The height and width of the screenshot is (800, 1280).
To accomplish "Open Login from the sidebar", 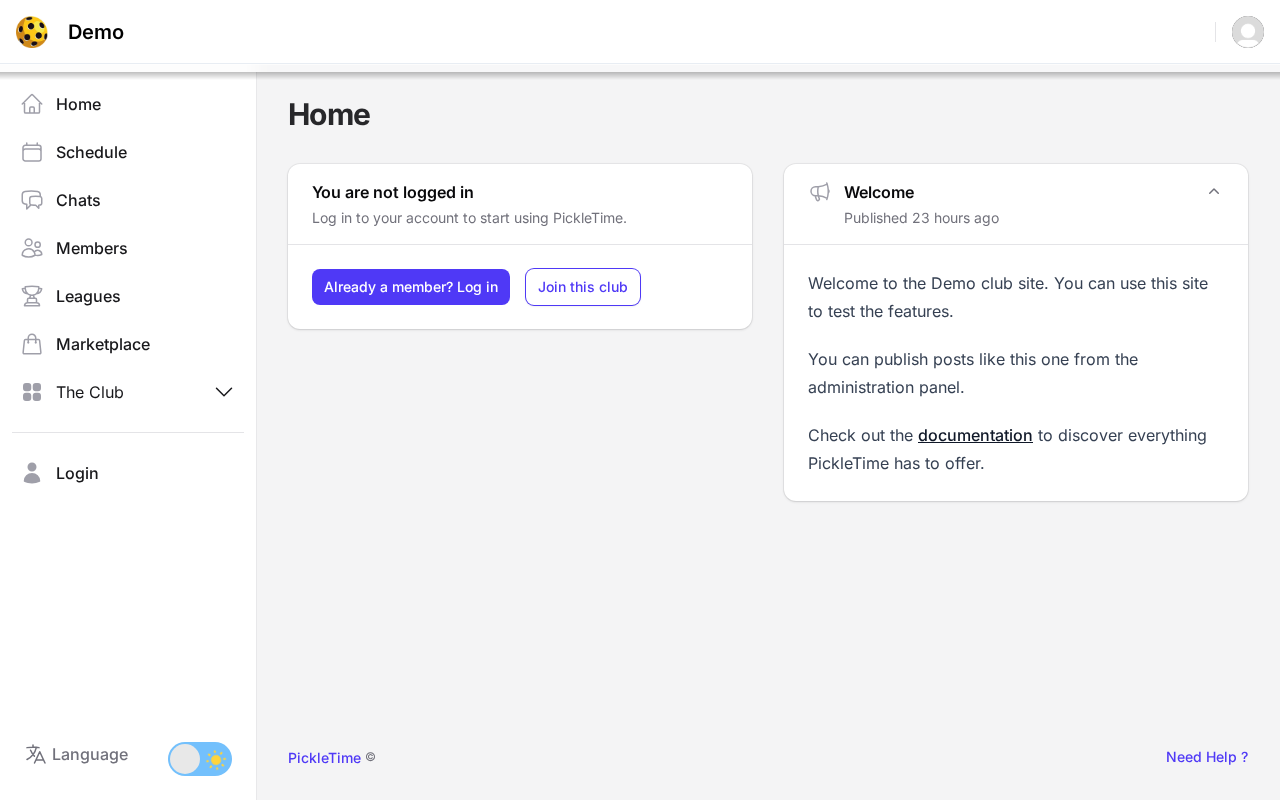I will pos(77,473).
